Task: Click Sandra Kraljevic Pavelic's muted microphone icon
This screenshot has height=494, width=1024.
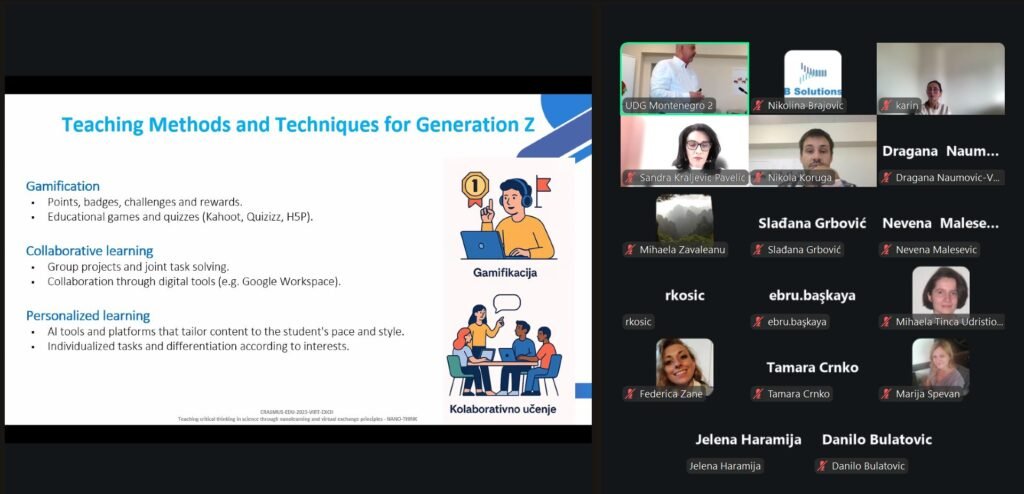Action: (630, 178)
